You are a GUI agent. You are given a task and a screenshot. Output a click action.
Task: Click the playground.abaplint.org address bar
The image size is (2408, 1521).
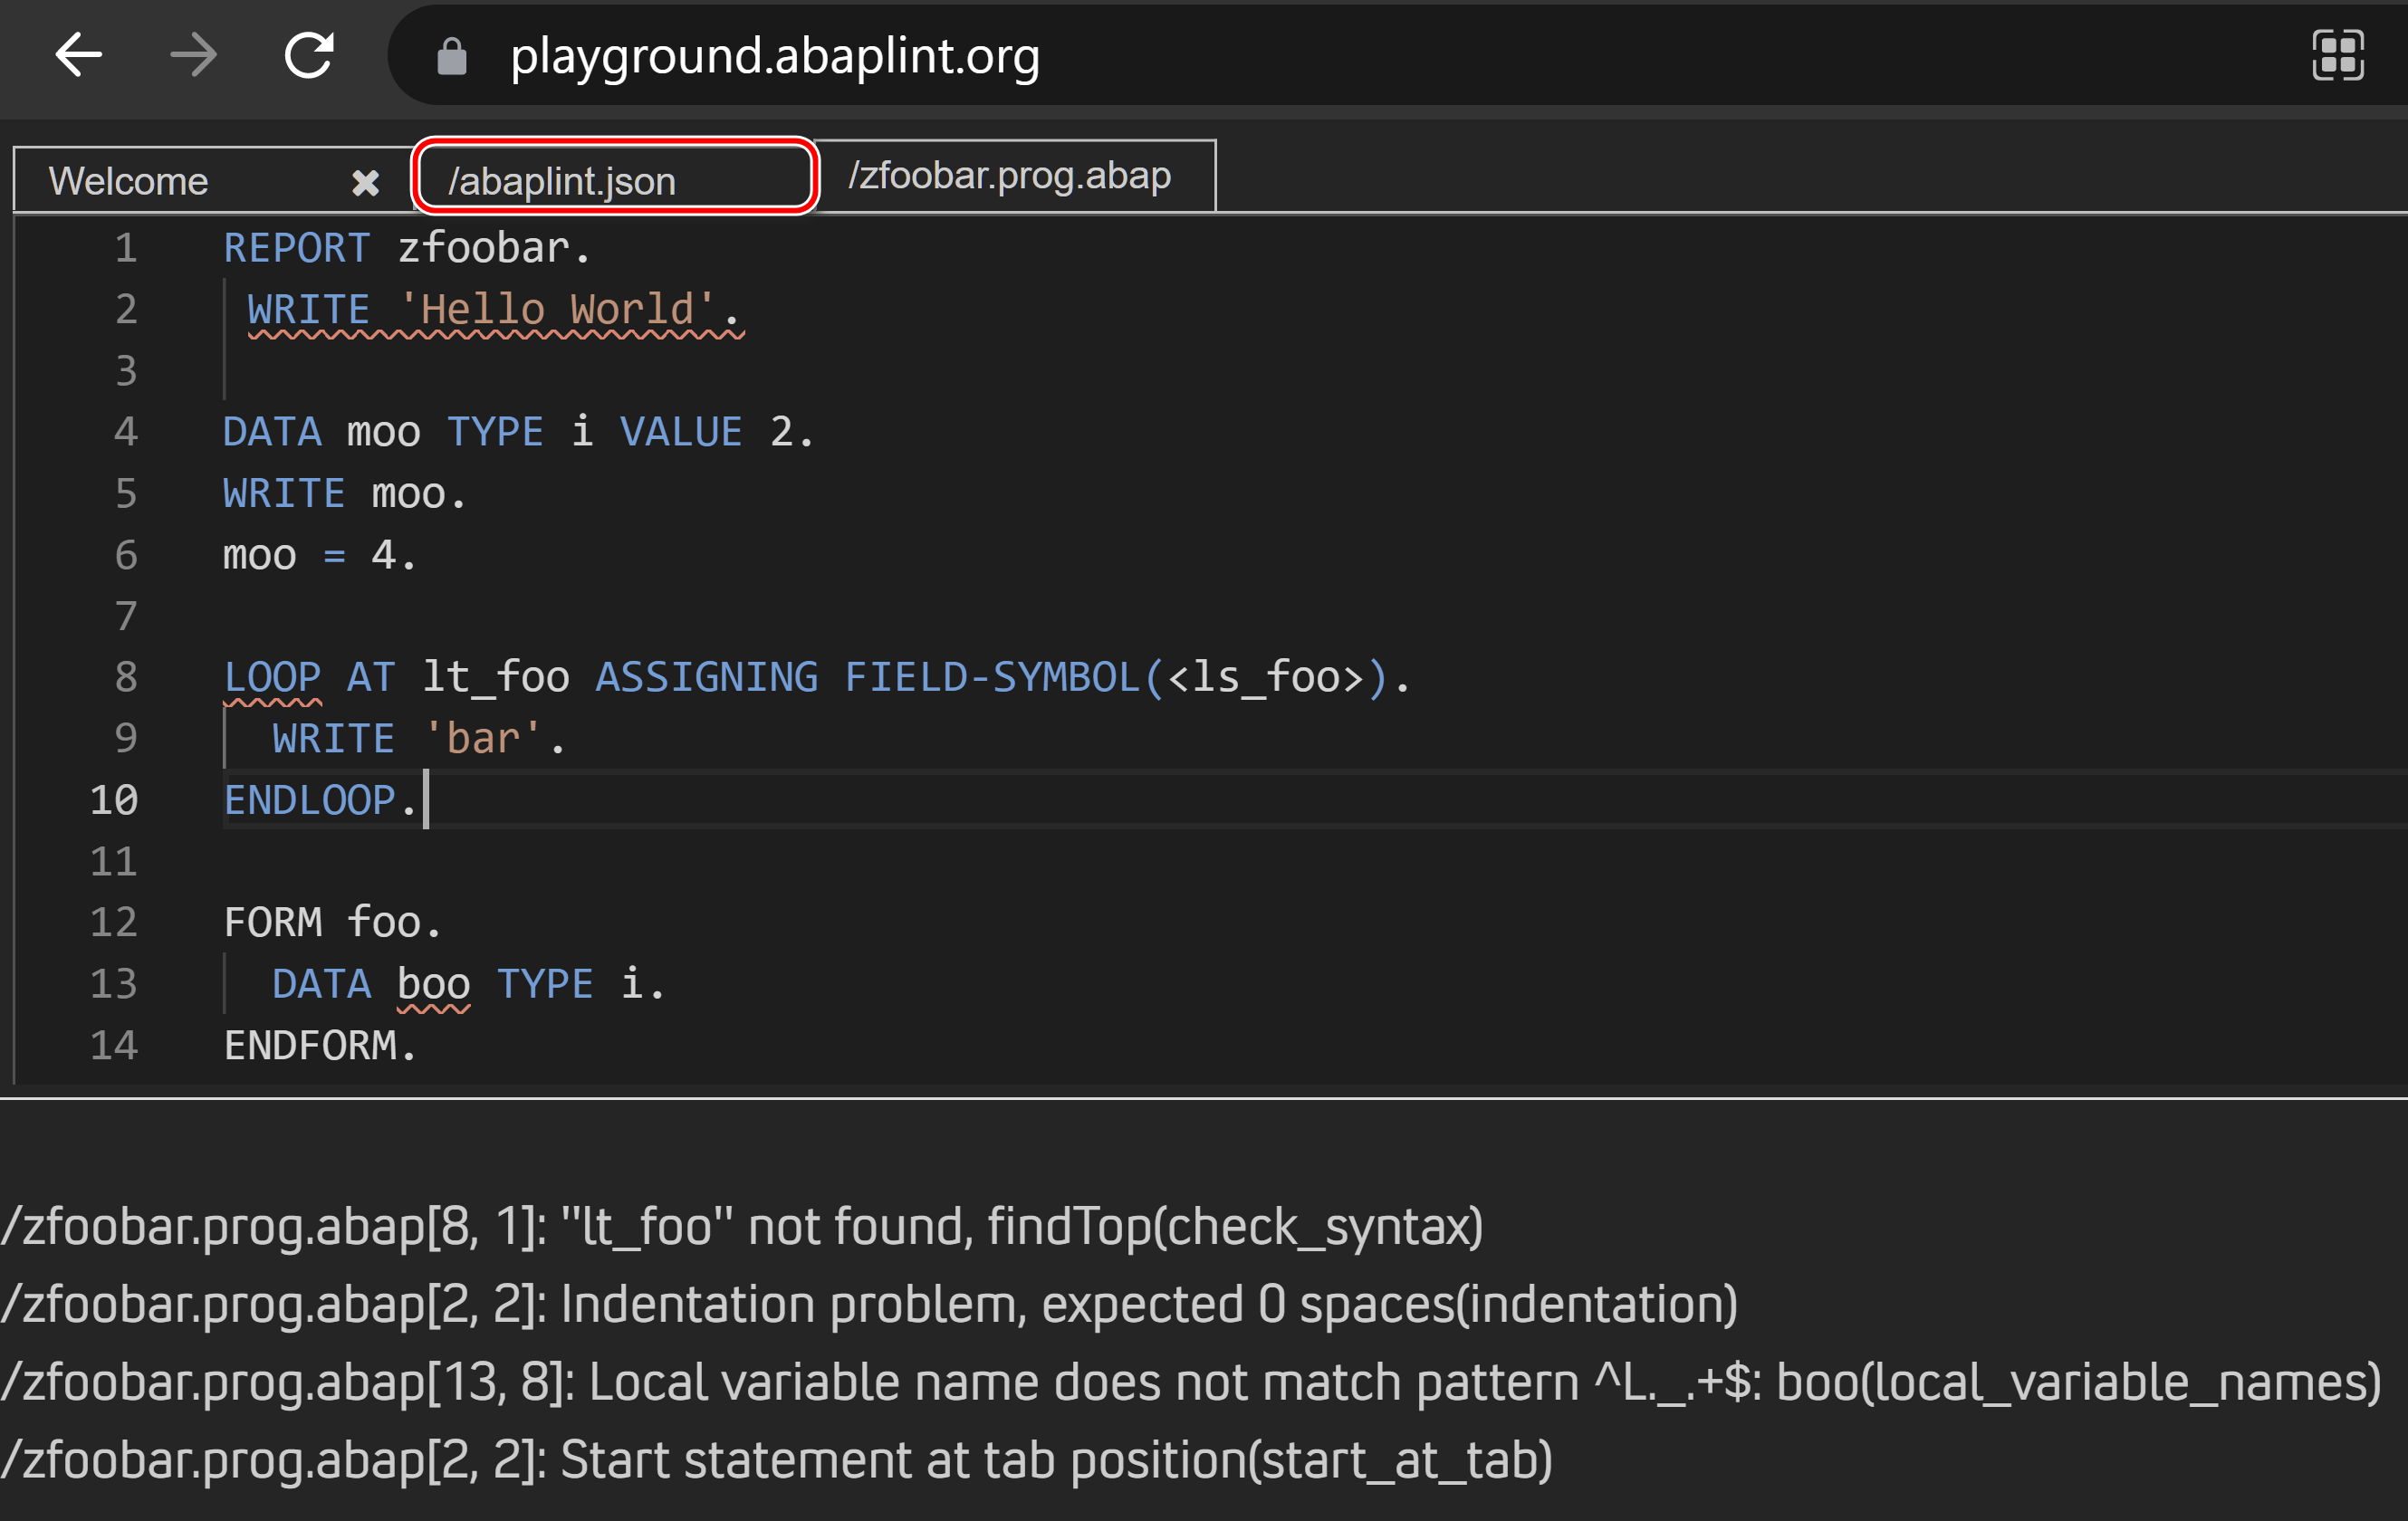(776, 57)
